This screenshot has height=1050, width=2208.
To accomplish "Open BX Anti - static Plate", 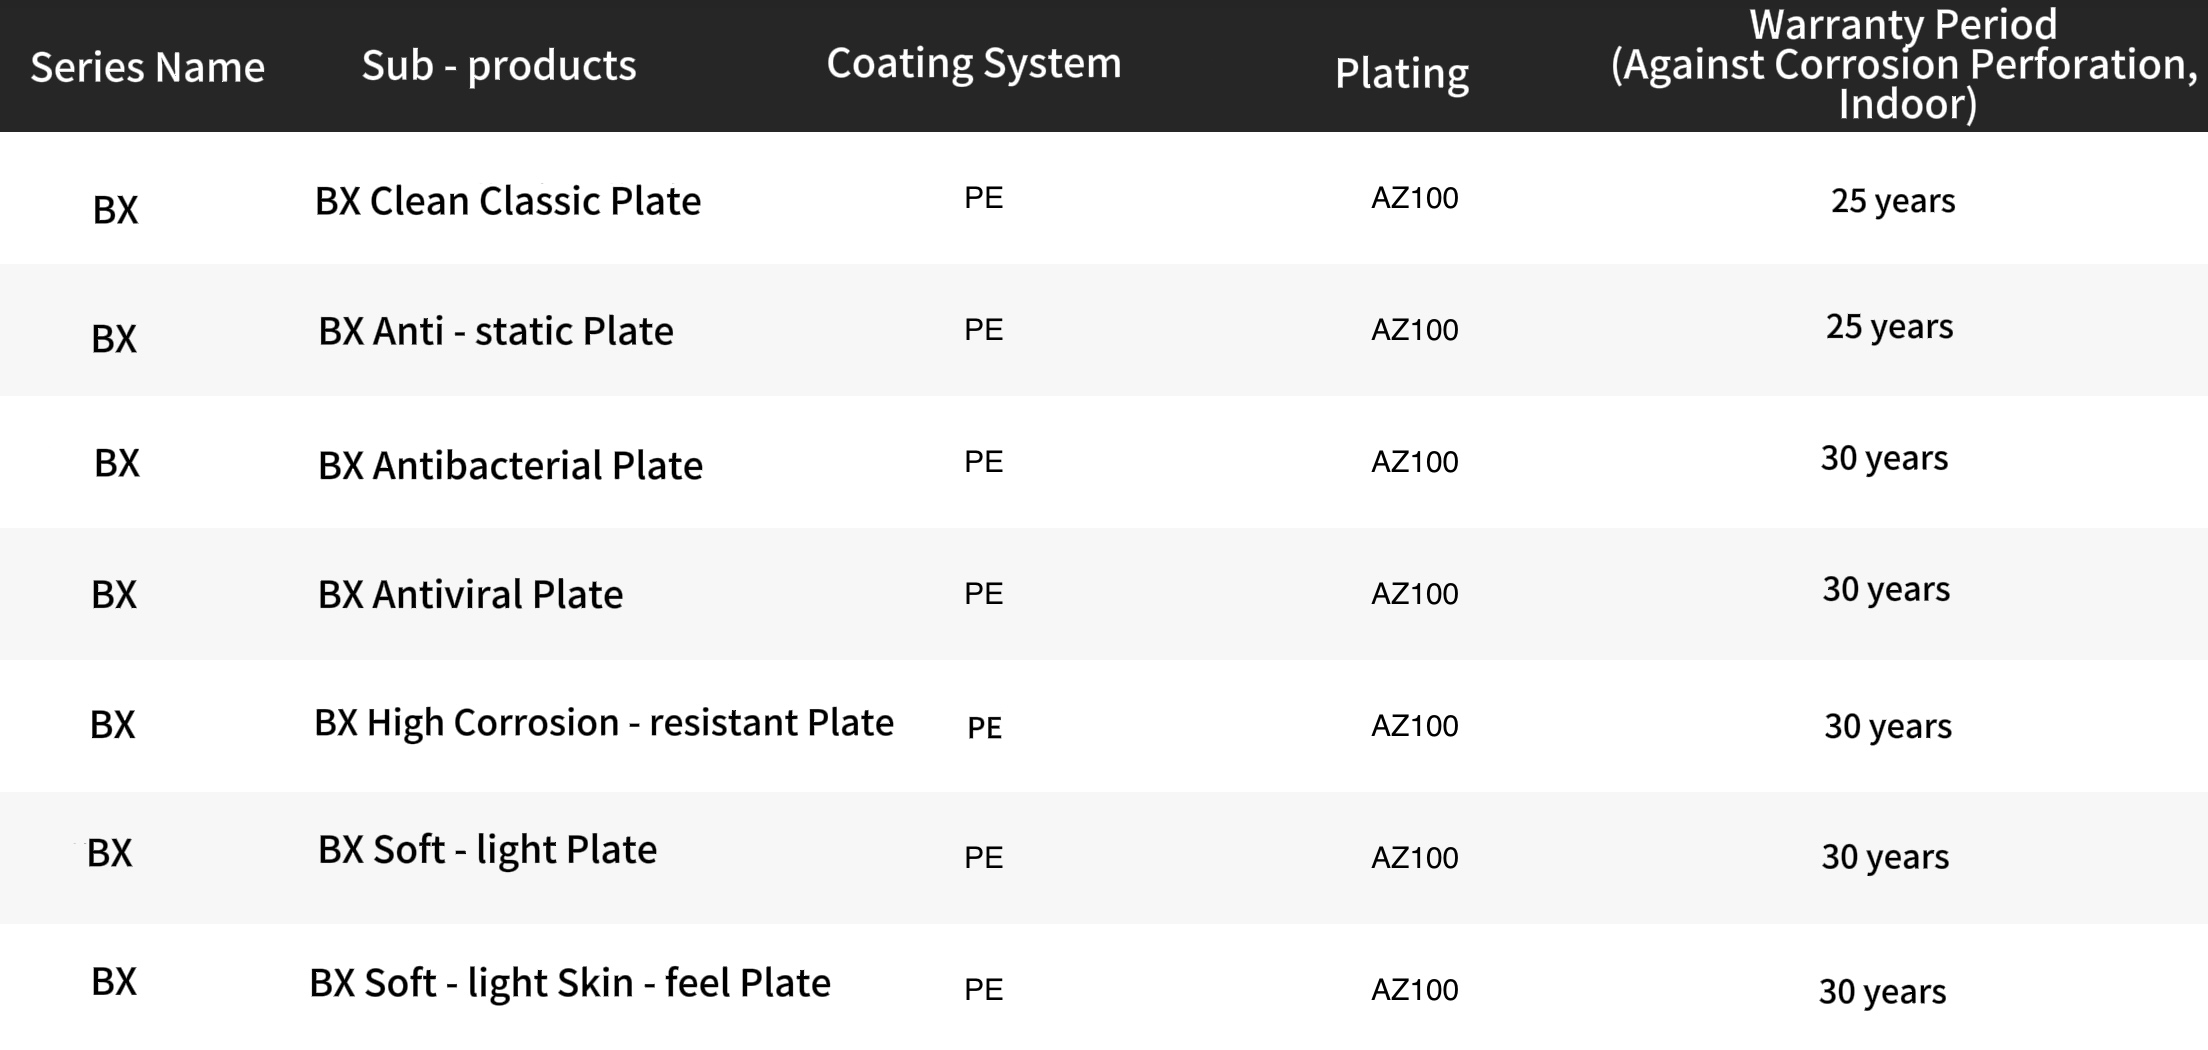I will tap(496, 331).
